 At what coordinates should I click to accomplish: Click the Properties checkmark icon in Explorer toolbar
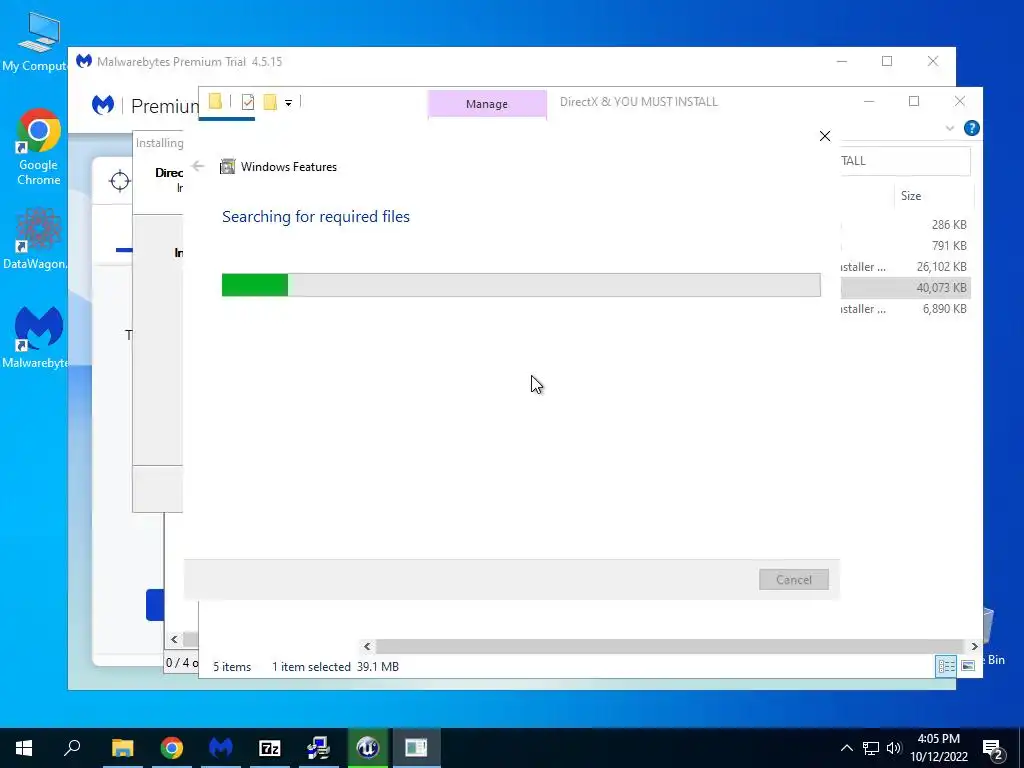pos(248,102)
